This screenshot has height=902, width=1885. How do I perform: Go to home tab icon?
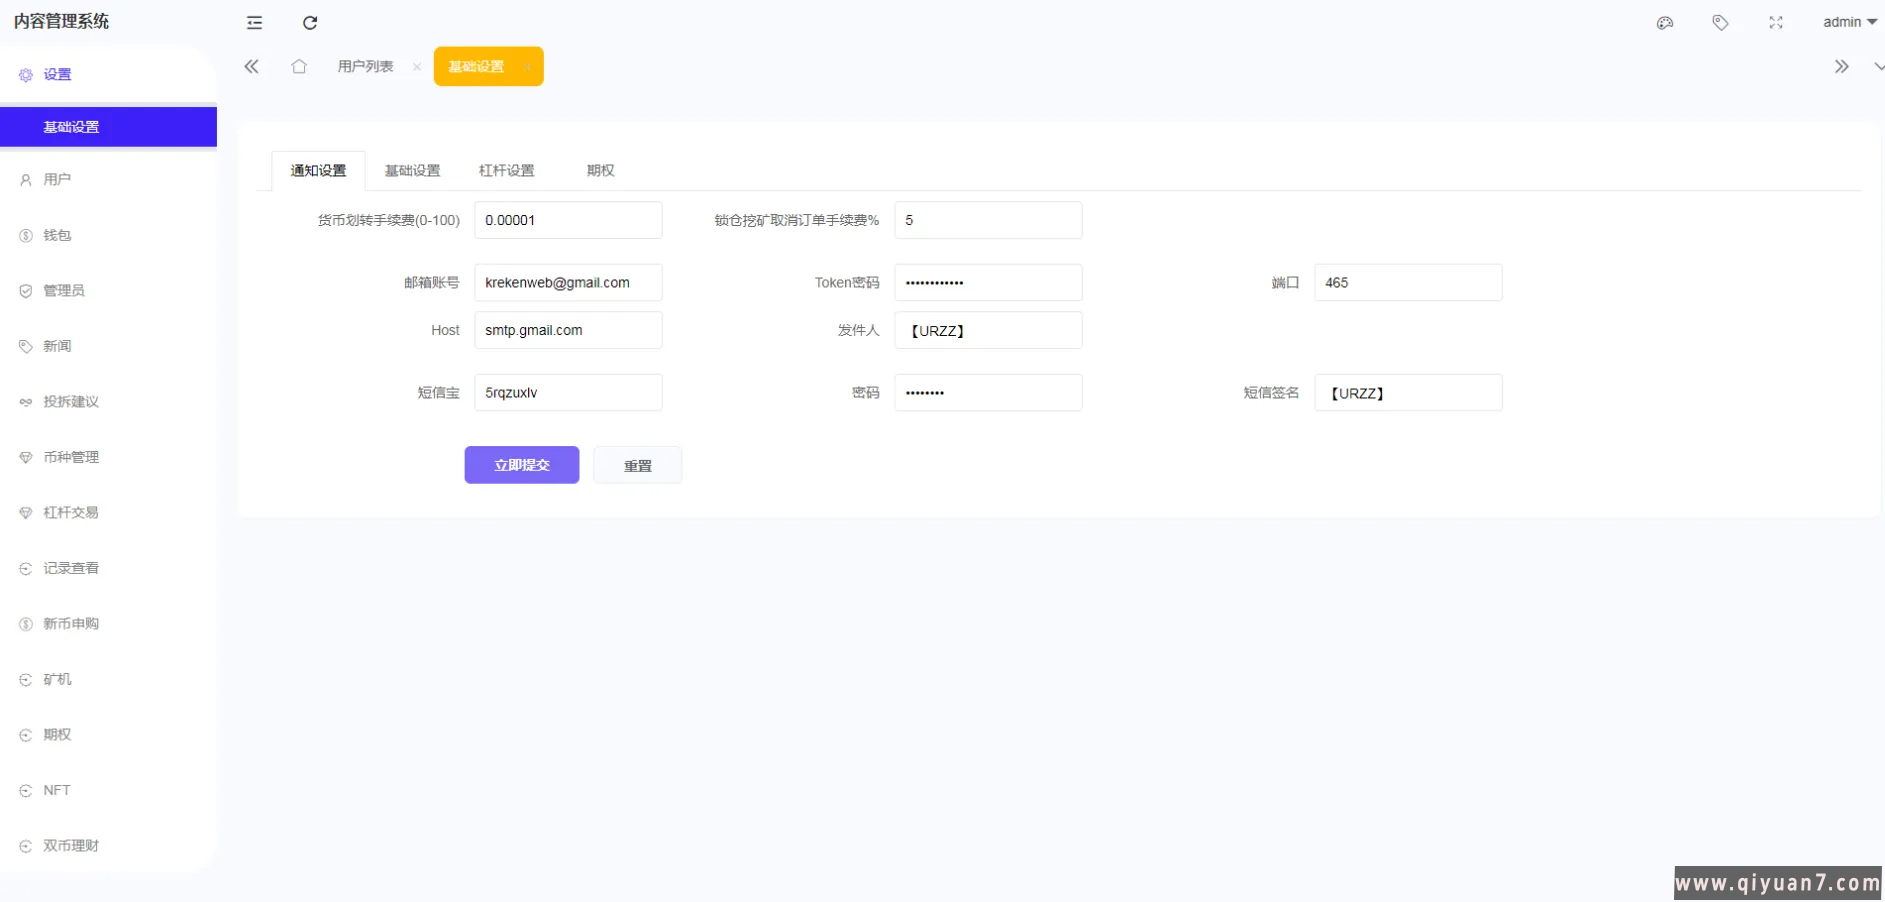[x=299, y=67]
